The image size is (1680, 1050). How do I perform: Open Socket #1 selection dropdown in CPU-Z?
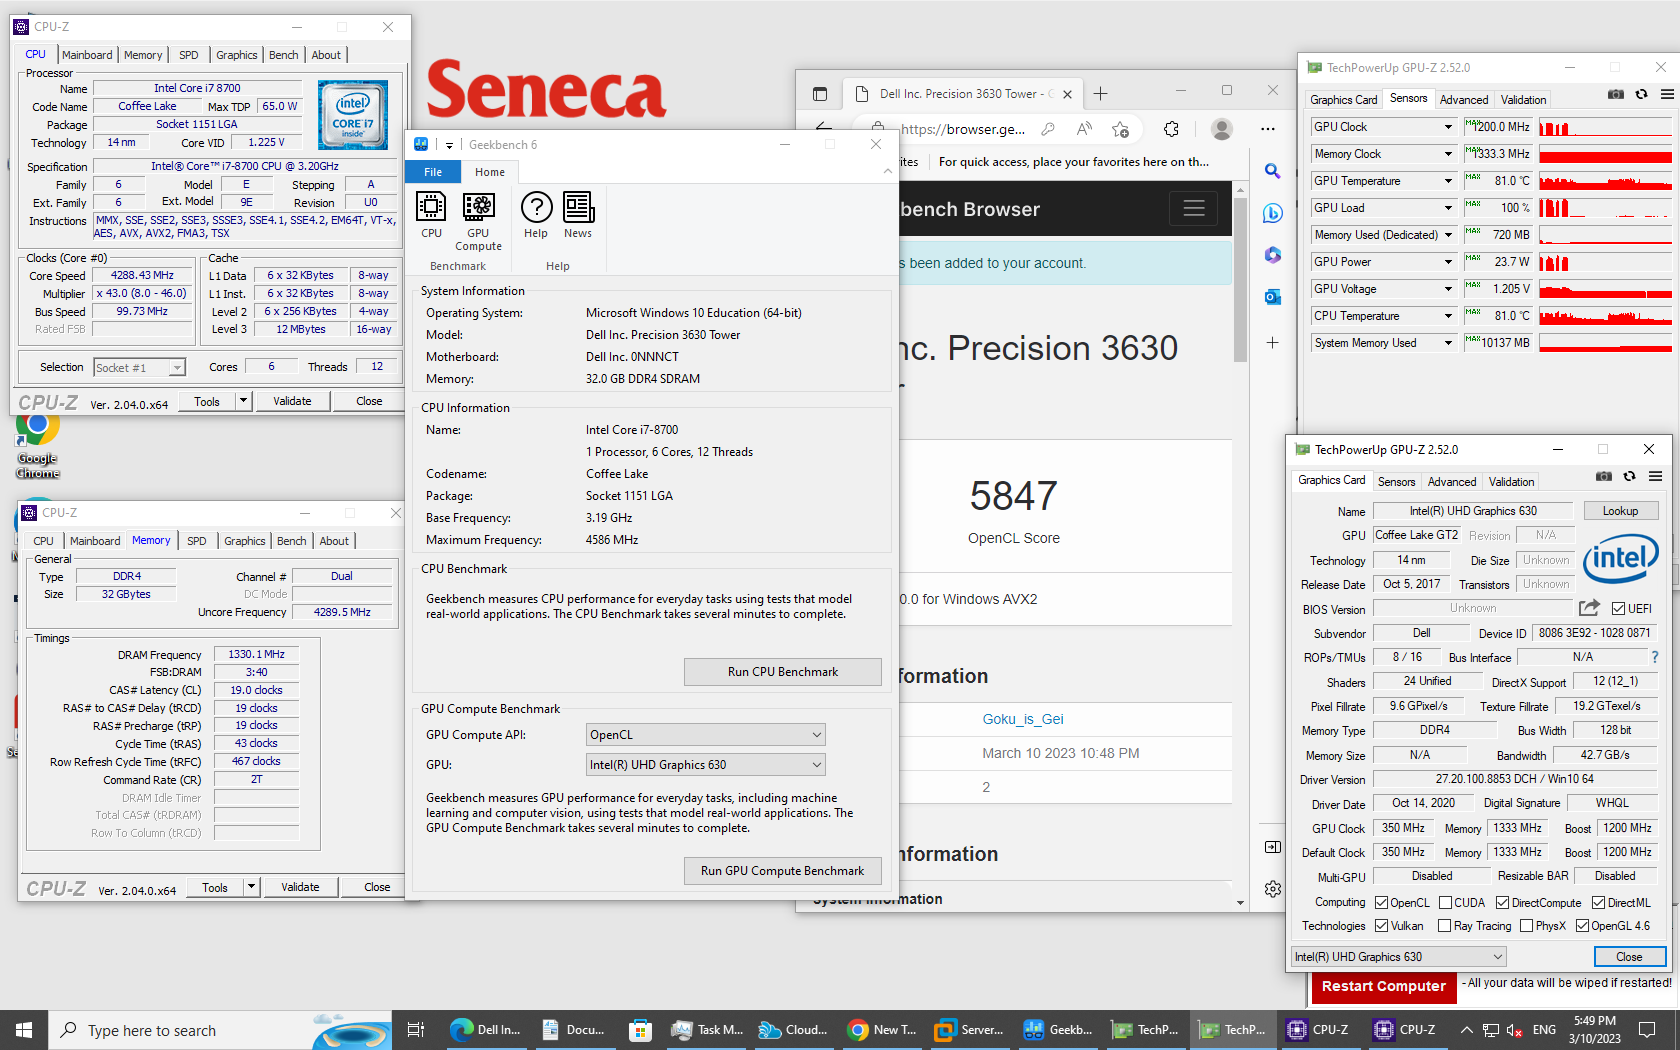140,368
